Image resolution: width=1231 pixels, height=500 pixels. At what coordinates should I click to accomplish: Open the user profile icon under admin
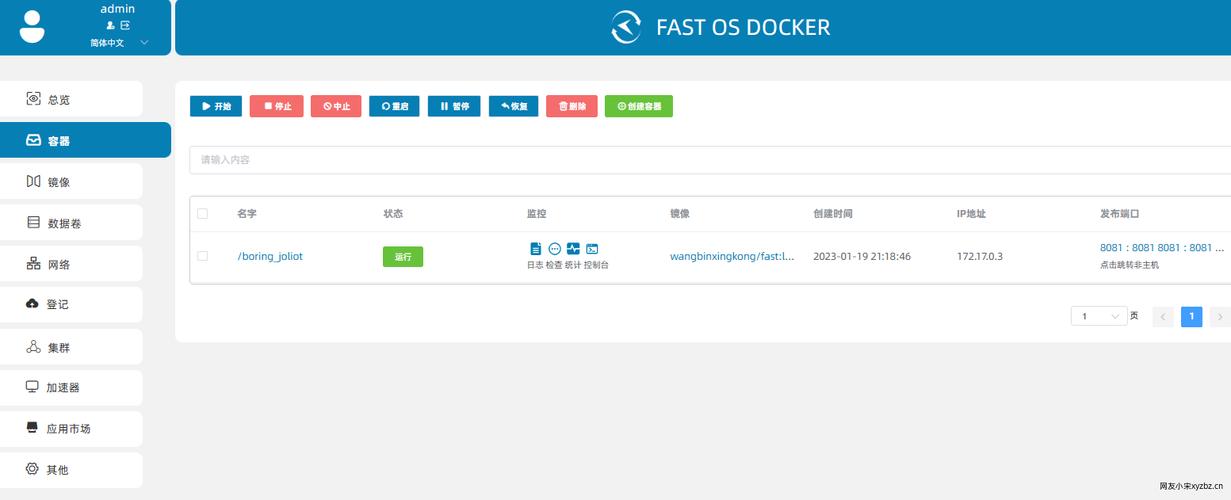coord(110,25)
